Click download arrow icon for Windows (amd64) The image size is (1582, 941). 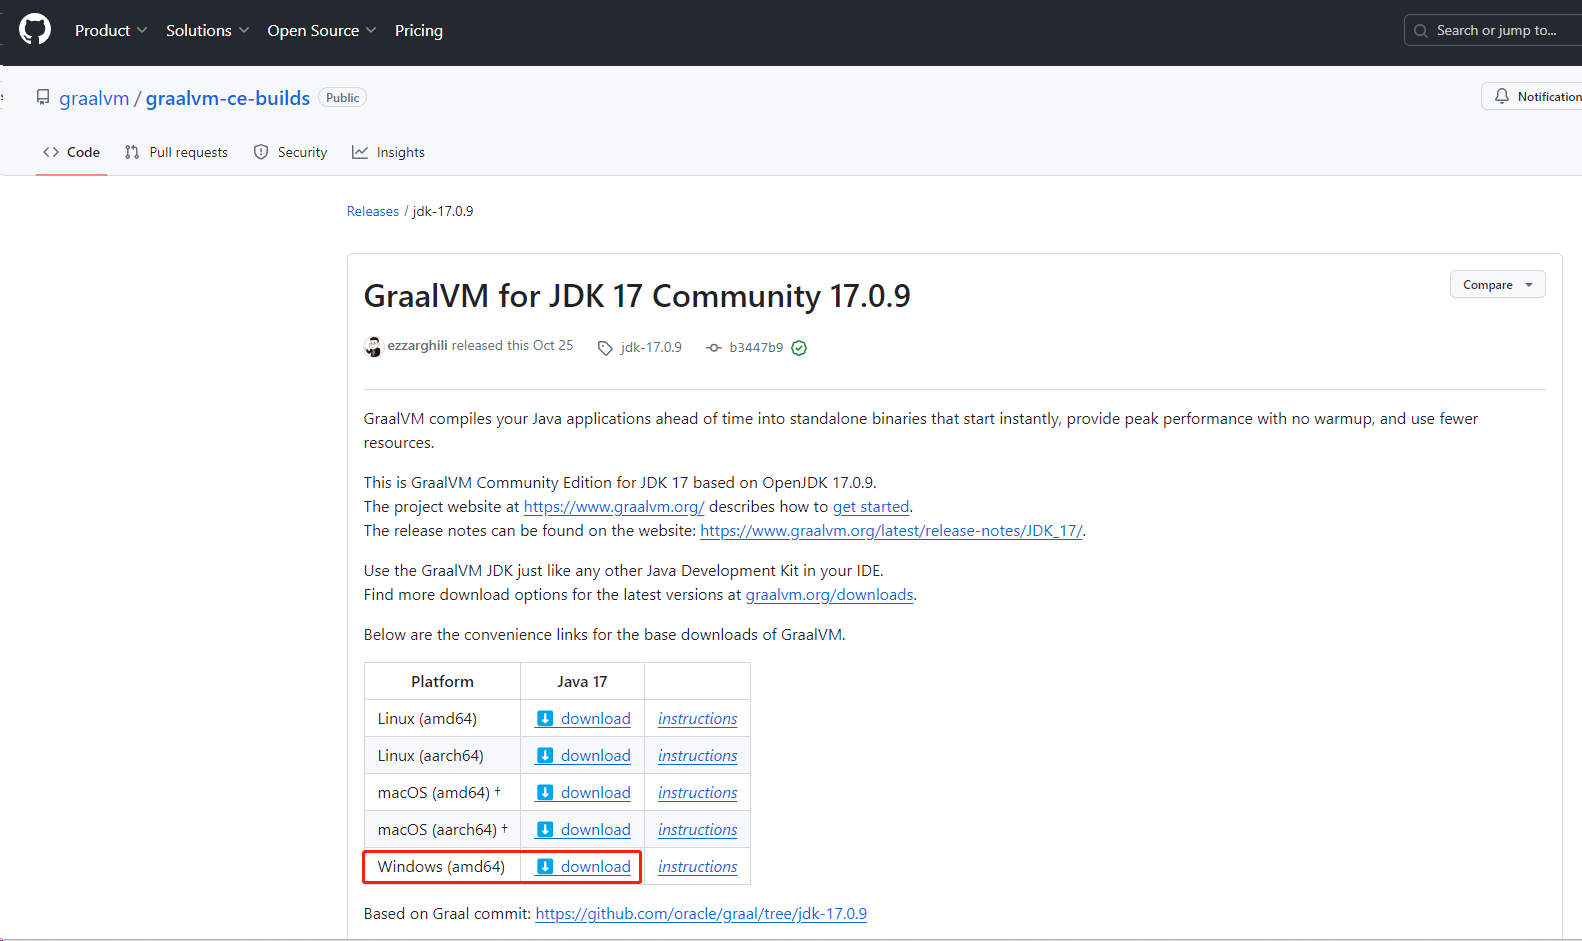click(x=545, y=866)
